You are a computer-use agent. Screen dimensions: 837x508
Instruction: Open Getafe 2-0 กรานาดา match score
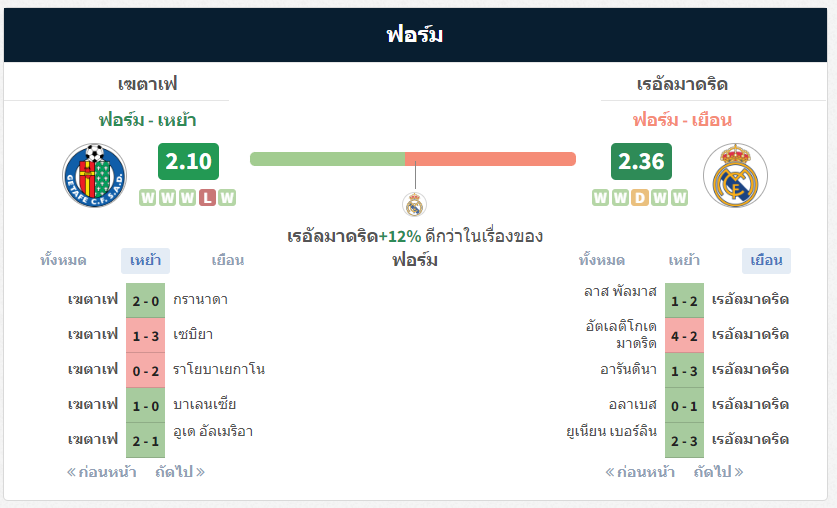(x=146, y=300)
